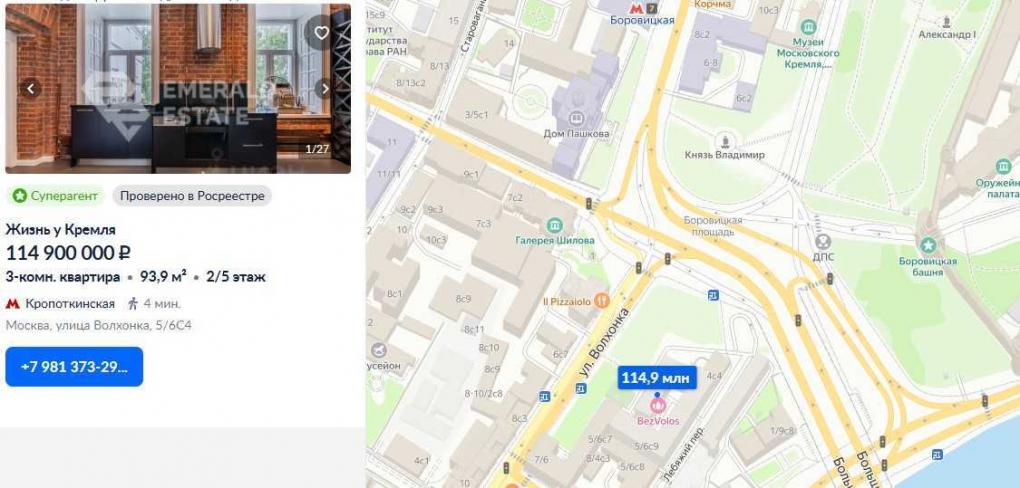
Task: Select the Боровицкая башня star marker
Action: coord(928,245)
